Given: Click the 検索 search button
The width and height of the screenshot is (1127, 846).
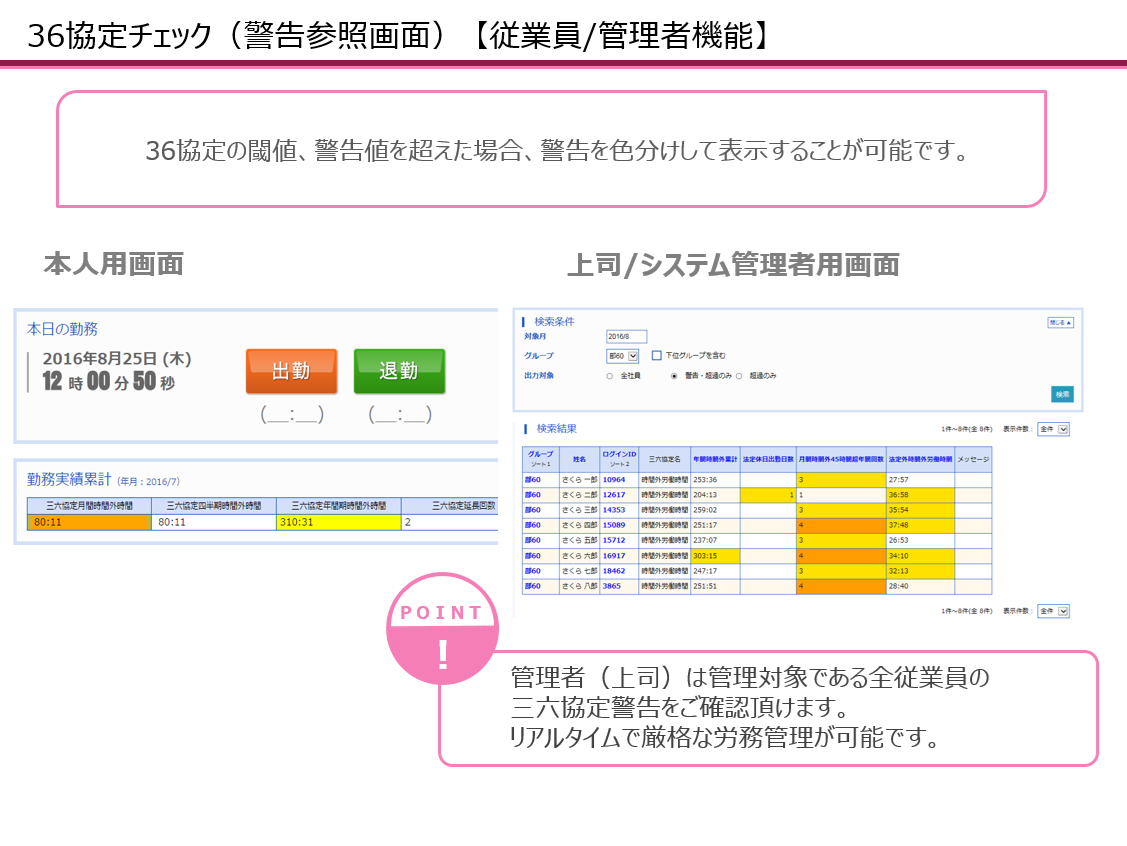Looking at the screenshot, I should point(1064,394).
